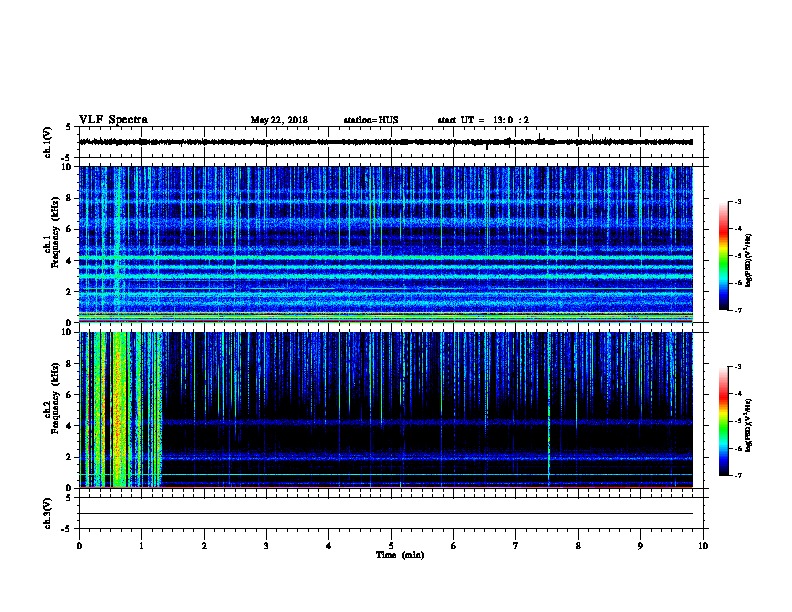
Task: Click time axis tick label '2'
Action: [x=204, y=545]
